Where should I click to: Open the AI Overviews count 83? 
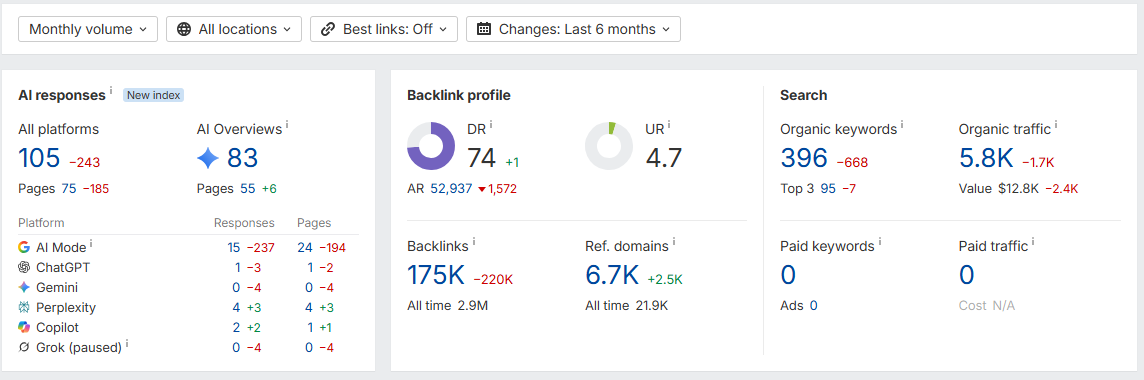coord(242,158)
